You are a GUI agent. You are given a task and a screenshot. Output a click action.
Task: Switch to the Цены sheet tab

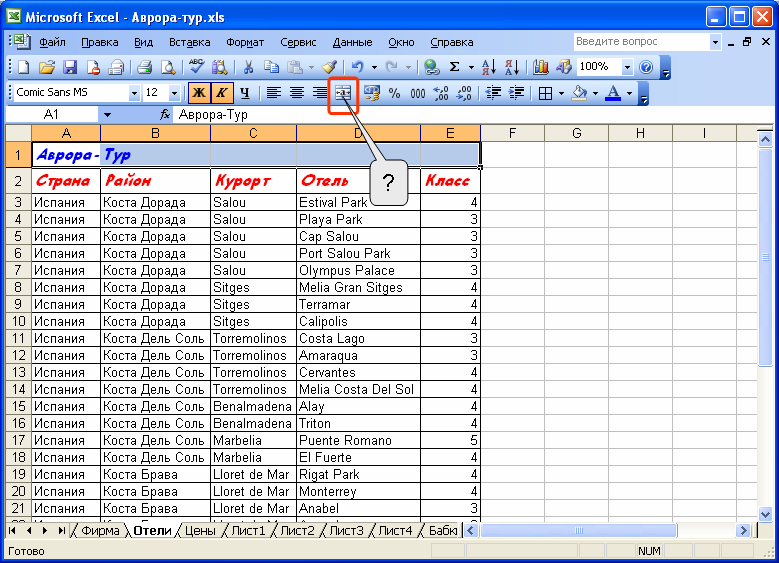(200, 531)
